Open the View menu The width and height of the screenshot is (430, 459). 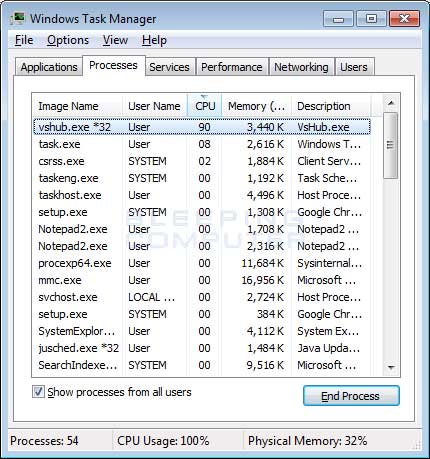(115, 40)
